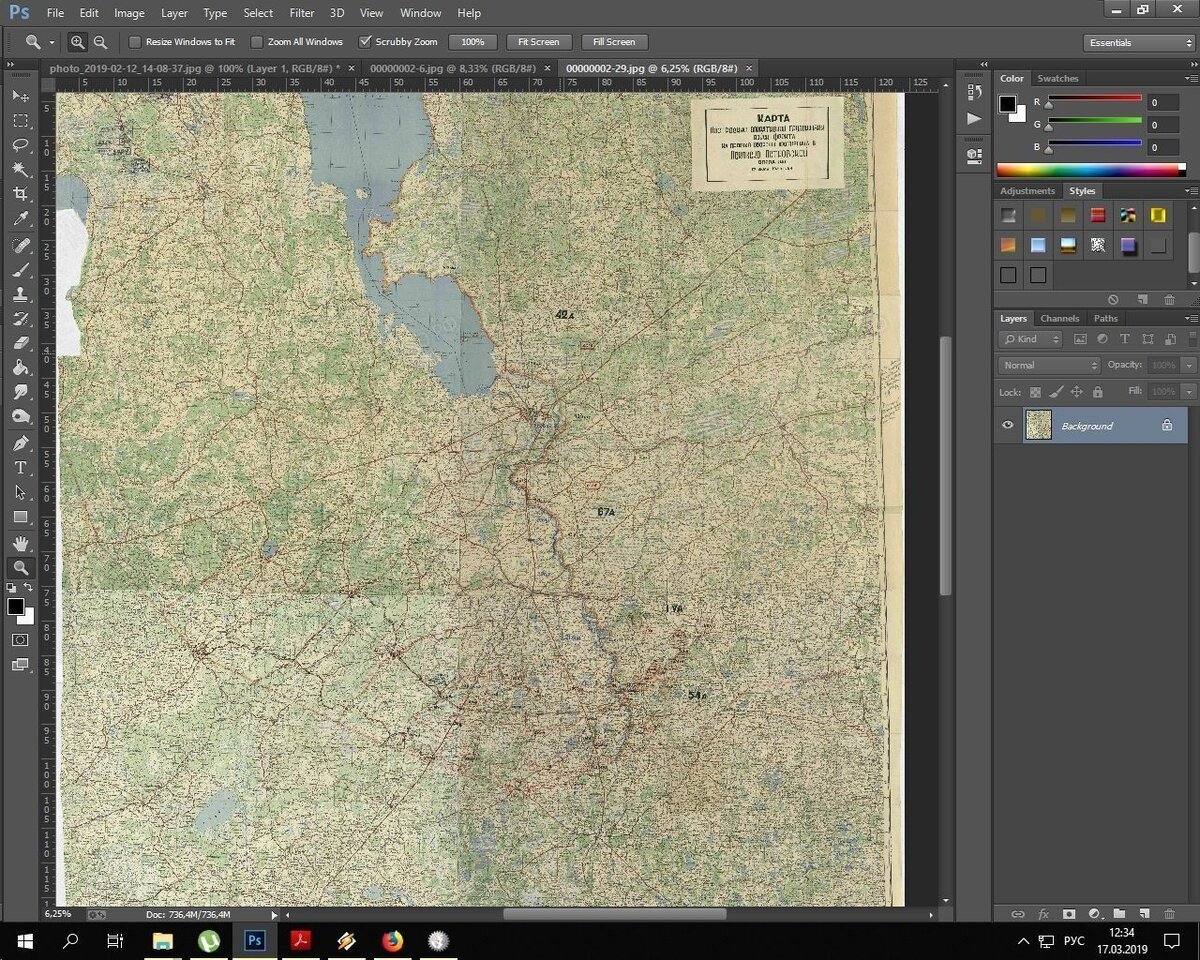Open the layer filter Kind dropdown
This screenshot has width=1200, height=960.
(x=1032, y=340)
